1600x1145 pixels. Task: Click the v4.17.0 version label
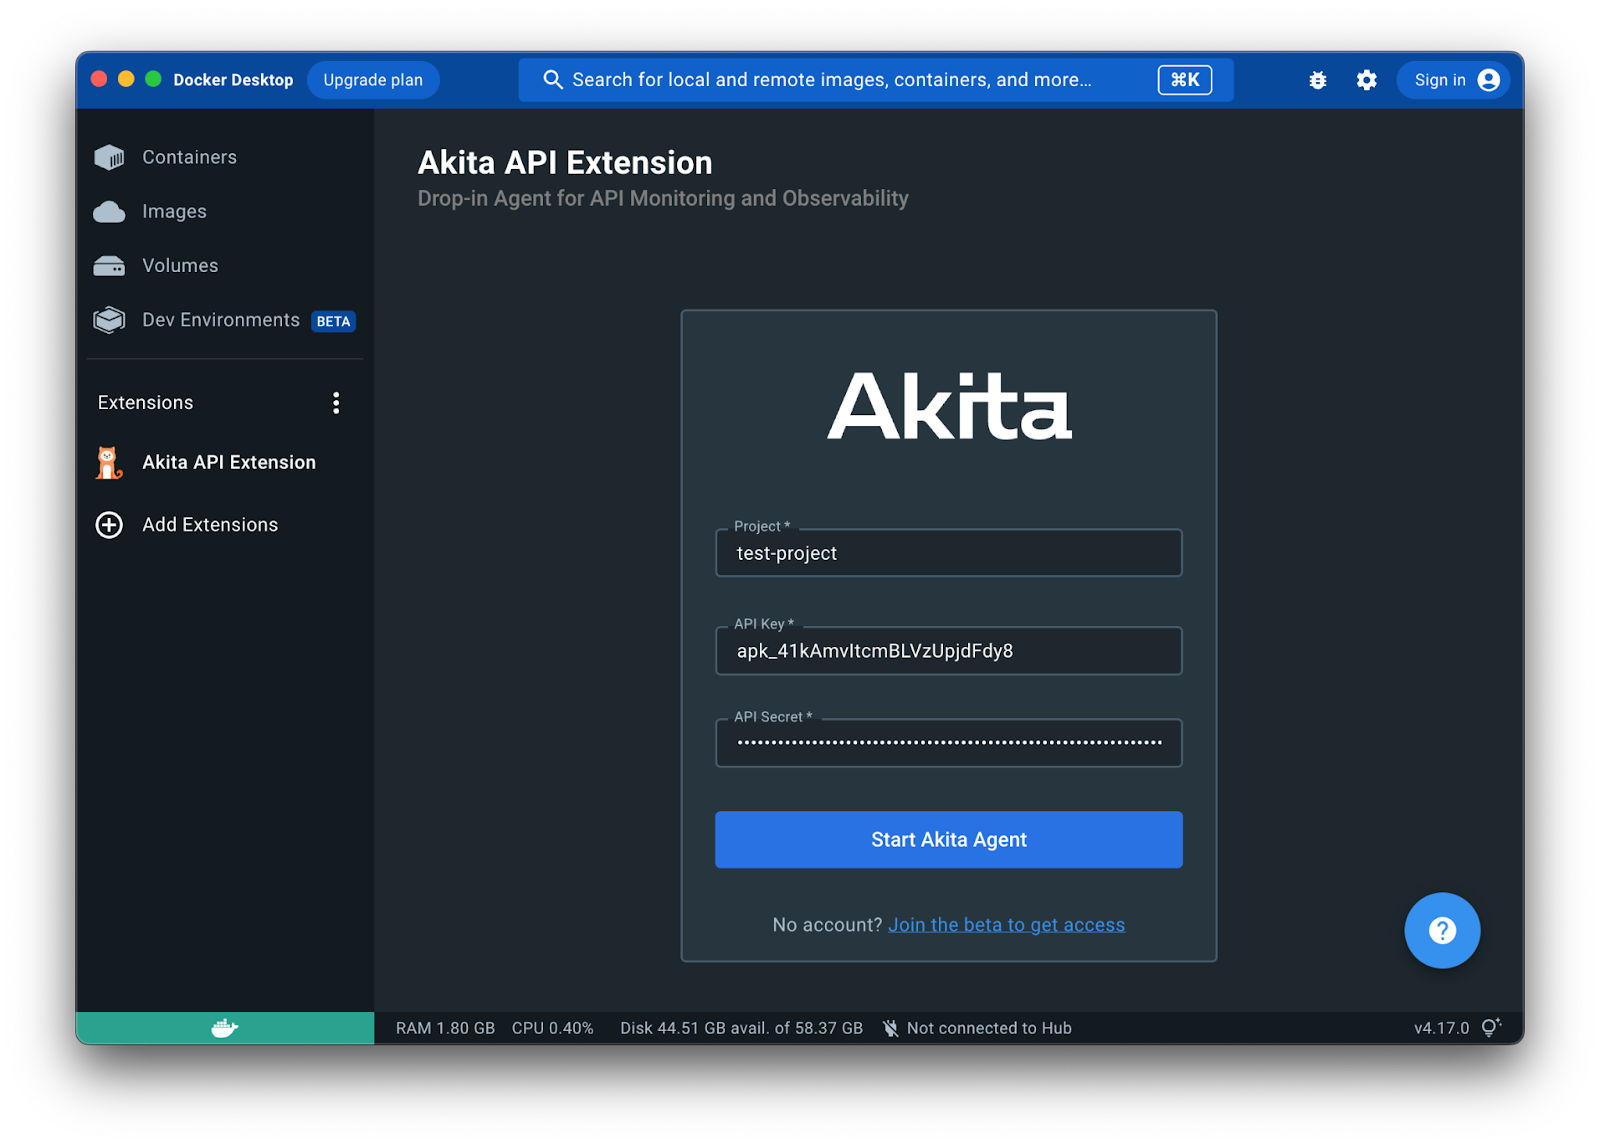(1441, 1028)
